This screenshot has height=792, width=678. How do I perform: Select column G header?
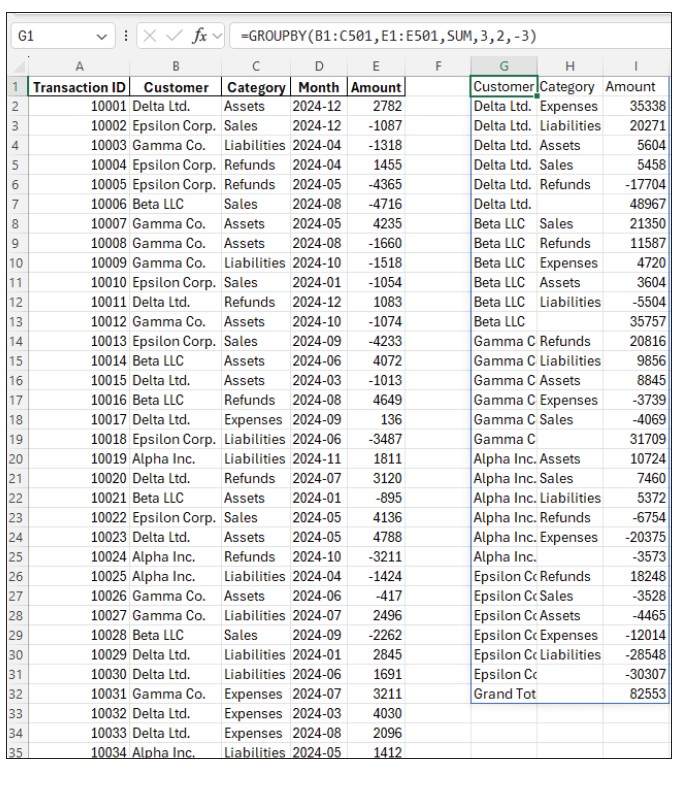pos(503,67)
